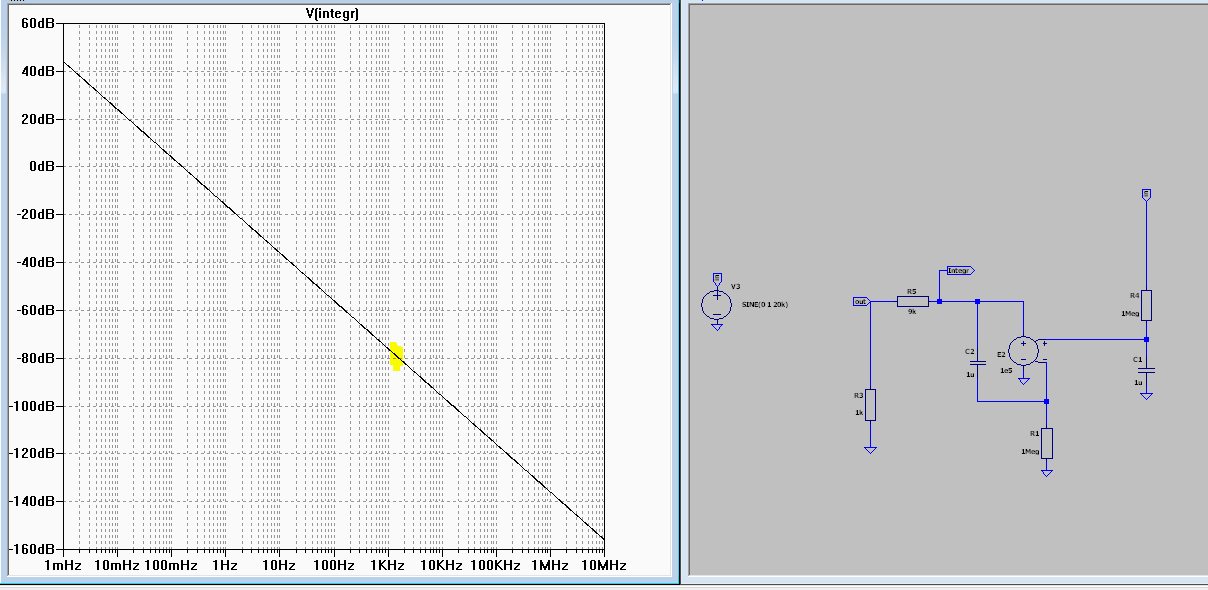Click the junction node between R4 and C1
The height and width of the screenshot is (590, 1208).
1146,340
